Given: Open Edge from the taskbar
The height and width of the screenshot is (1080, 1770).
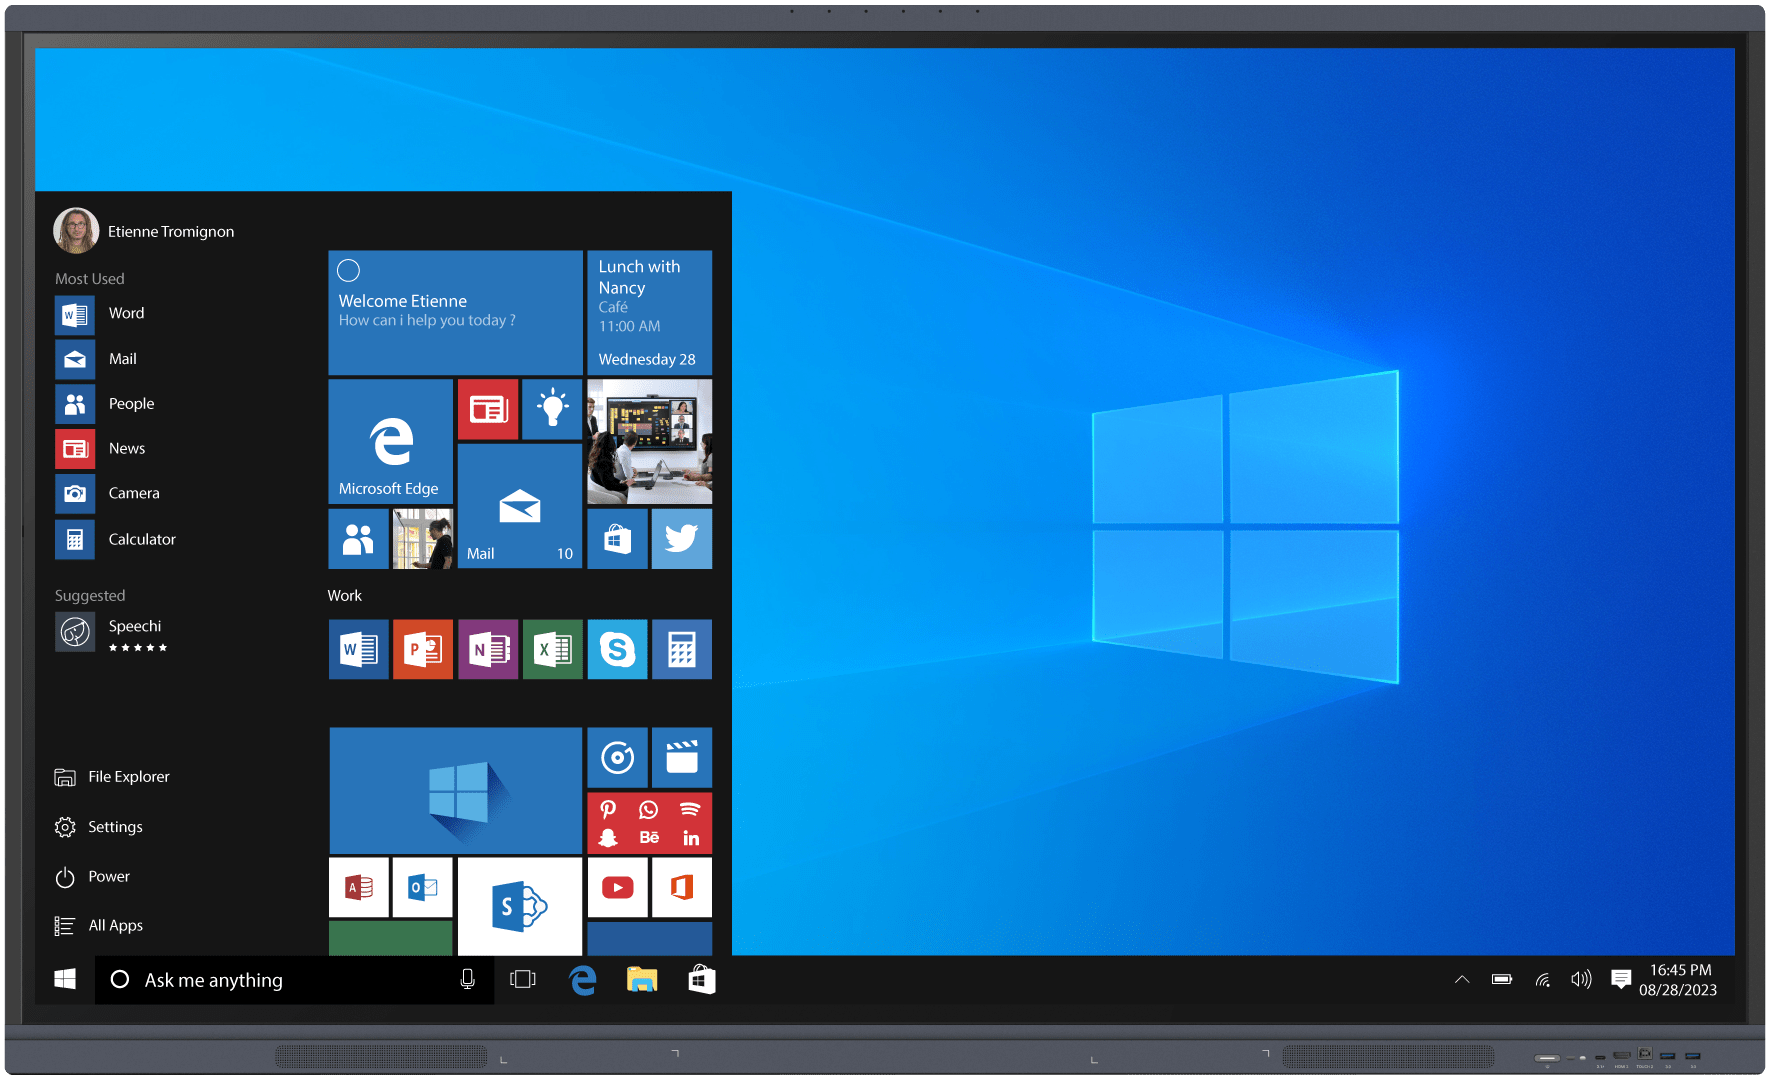Looking at the screenshot, I should pyautogui.click(x=582, y=980).
